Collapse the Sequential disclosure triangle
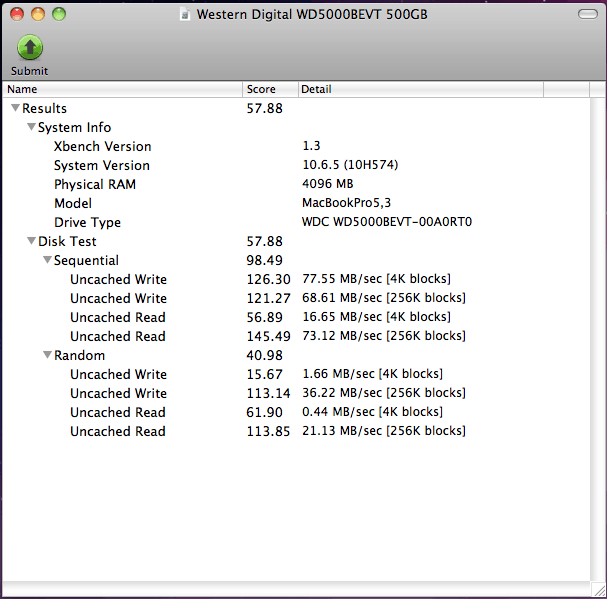The image size is (607, 599). 47,259
